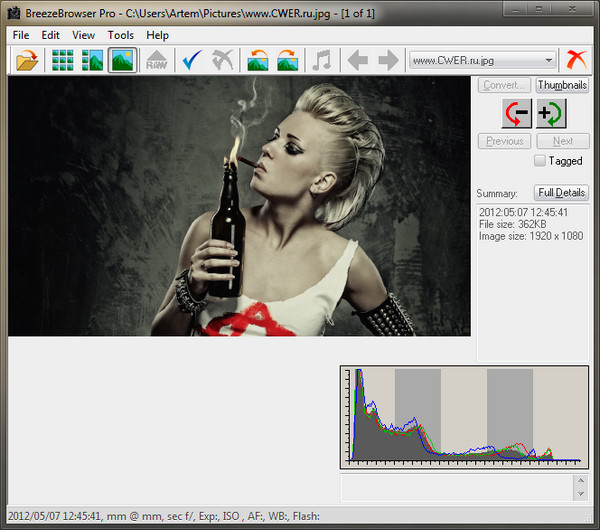Click the red X delete icon

click(577, 60)
